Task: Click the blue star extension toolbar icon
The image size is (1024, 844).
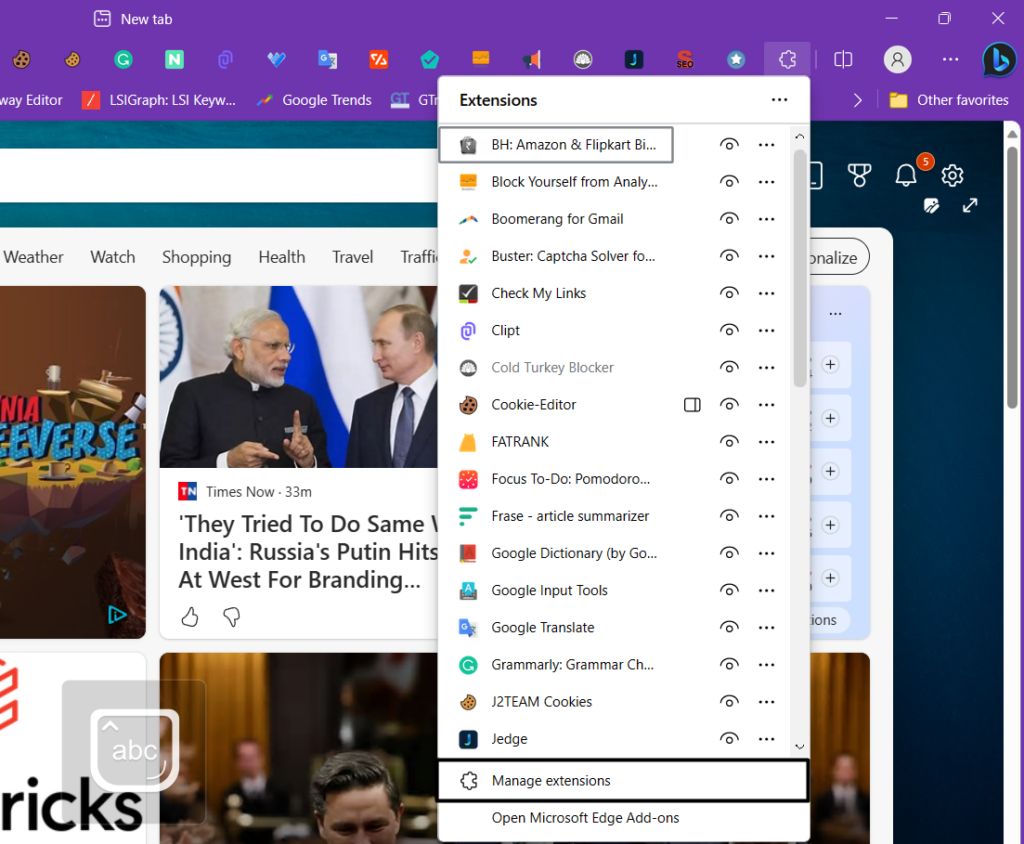Action: [736, 60]
